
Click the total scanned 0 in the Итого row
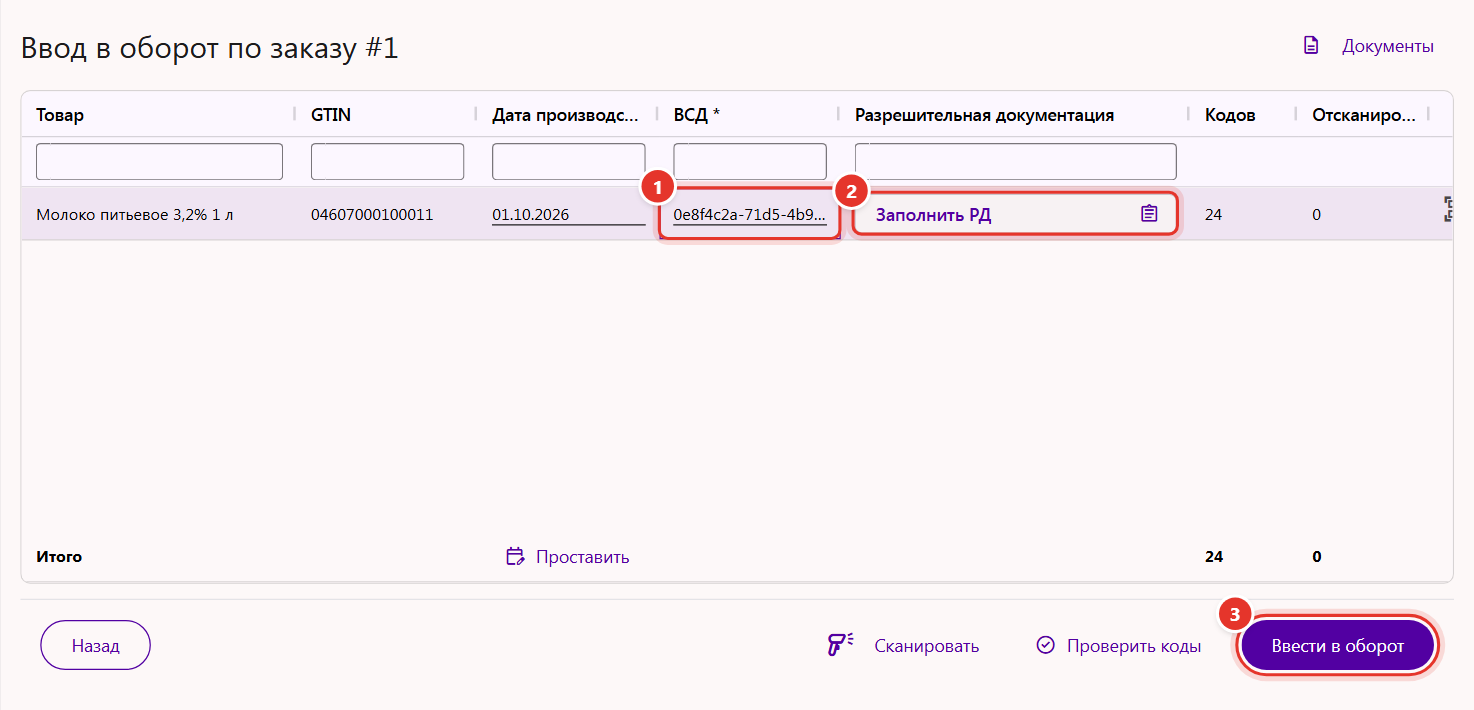(1317, 557)
